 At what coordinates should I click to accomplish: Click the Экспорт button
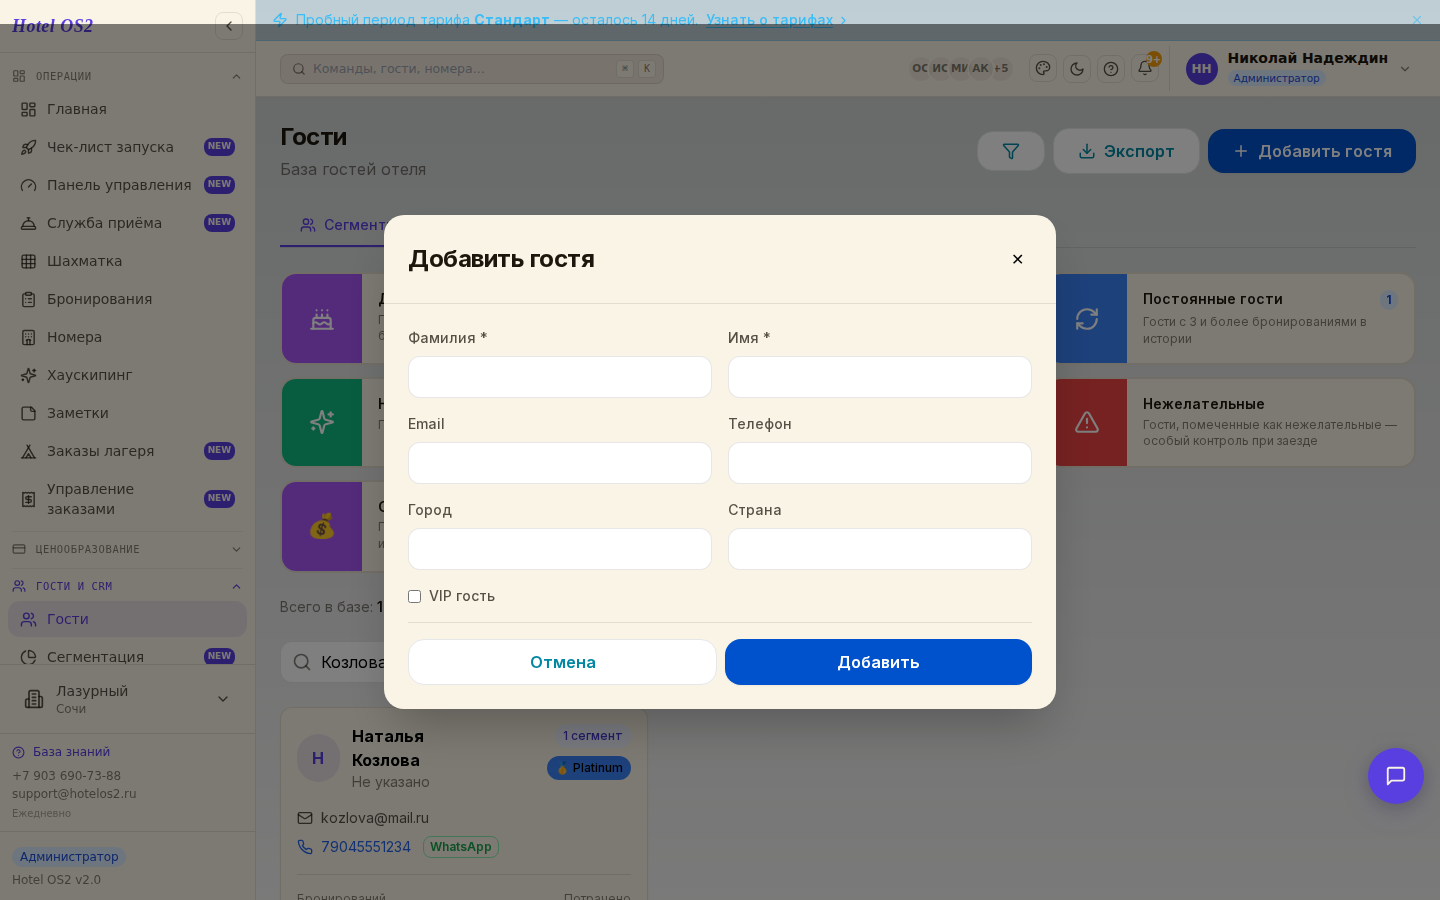(1126, 151)
